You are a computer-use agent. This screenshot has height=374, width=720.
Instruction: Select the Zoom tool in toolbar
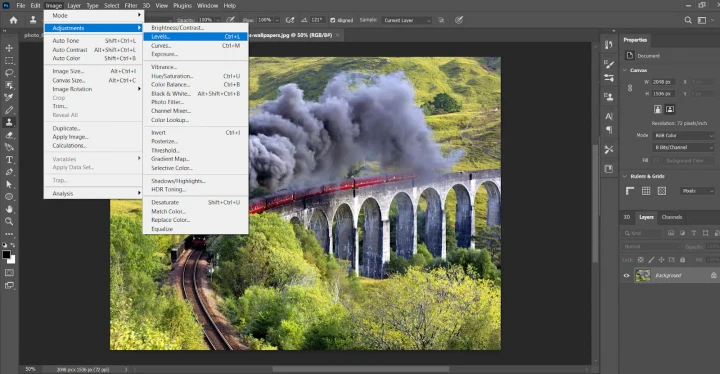click(9, 221)
